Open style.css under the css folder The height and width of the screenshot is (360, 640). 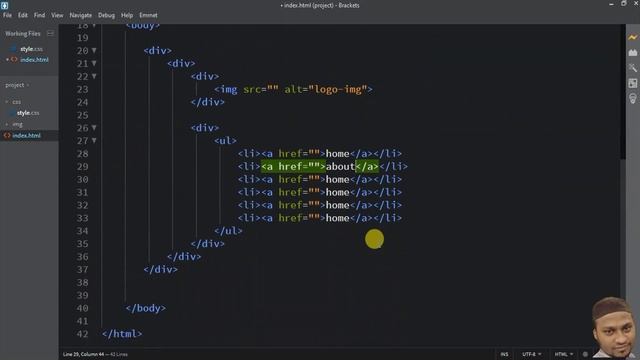coord(29,113)
